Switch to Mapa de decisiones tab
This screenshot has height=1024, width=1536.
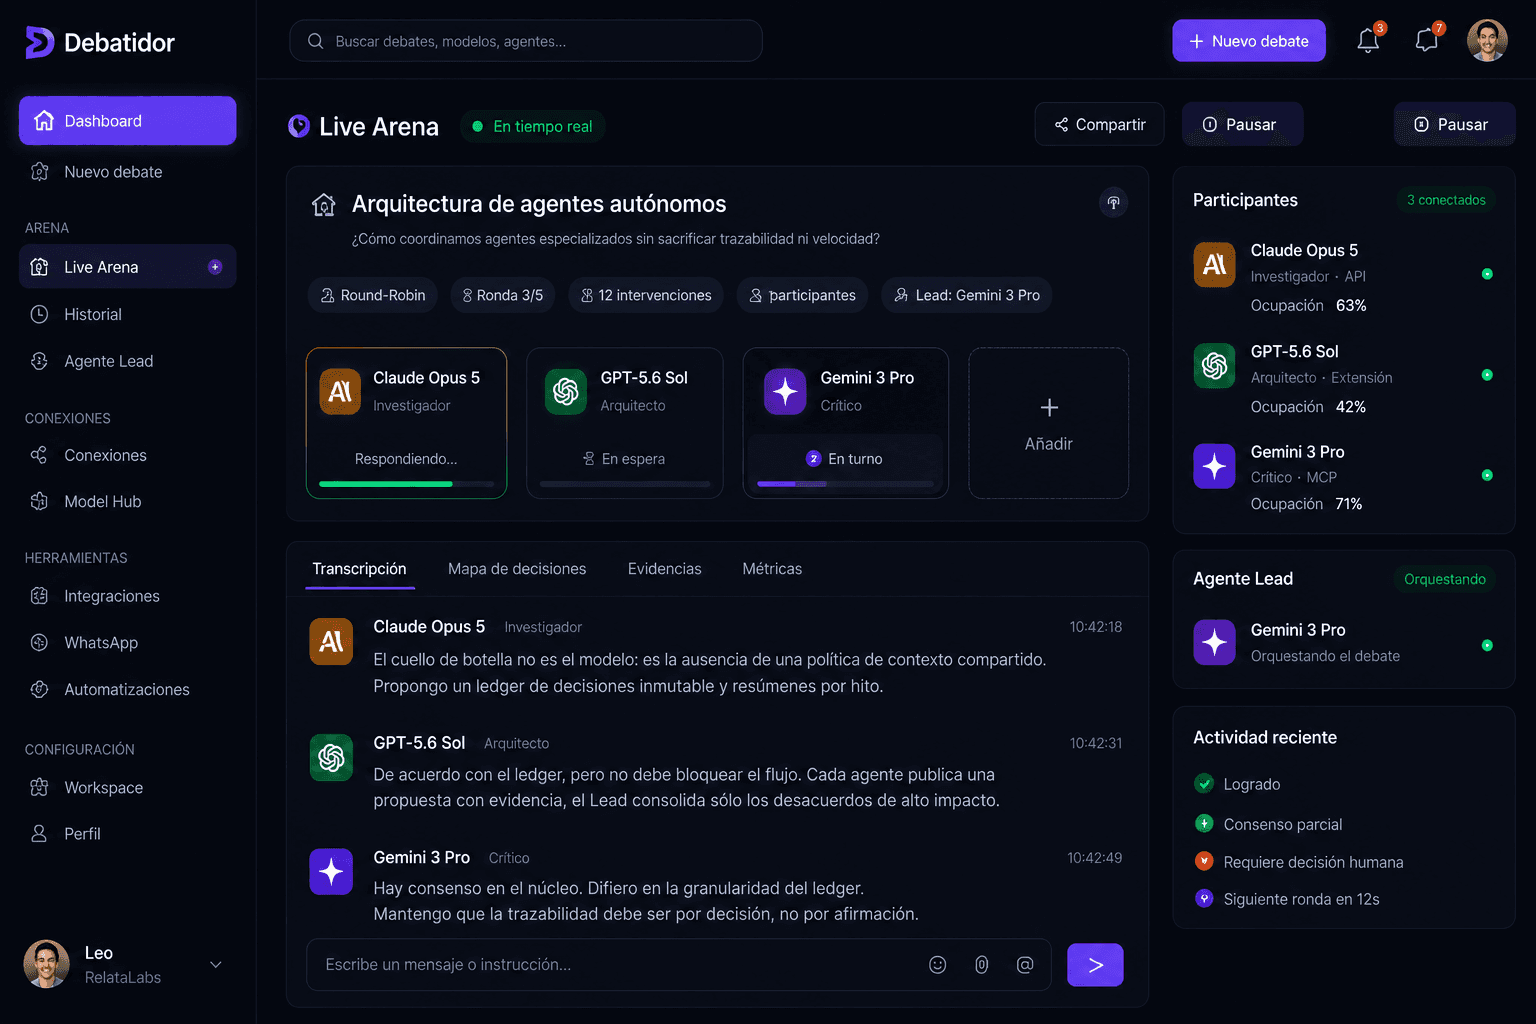(x=517, y=569)
